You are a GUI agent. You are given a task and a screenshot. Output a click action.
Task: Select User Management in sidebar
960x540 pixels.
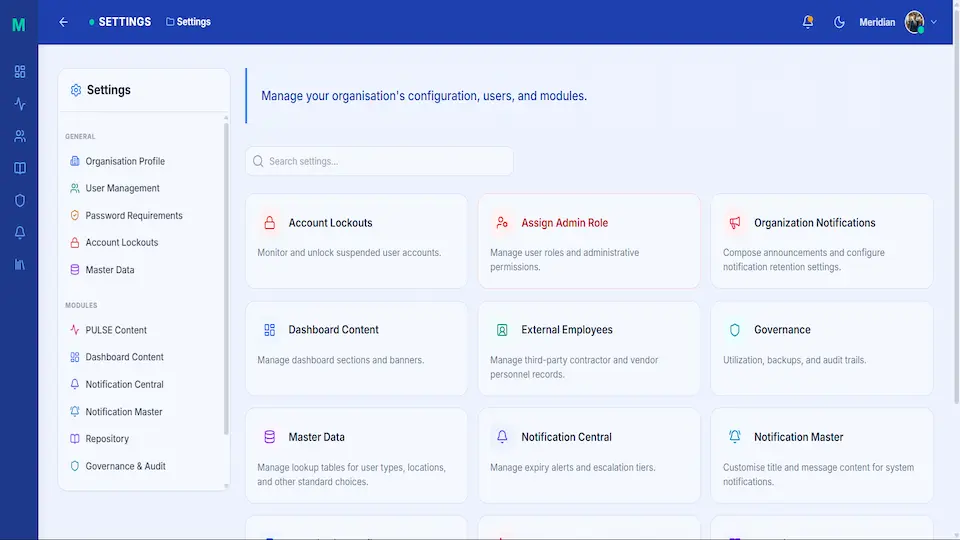(x=143, y=188)
